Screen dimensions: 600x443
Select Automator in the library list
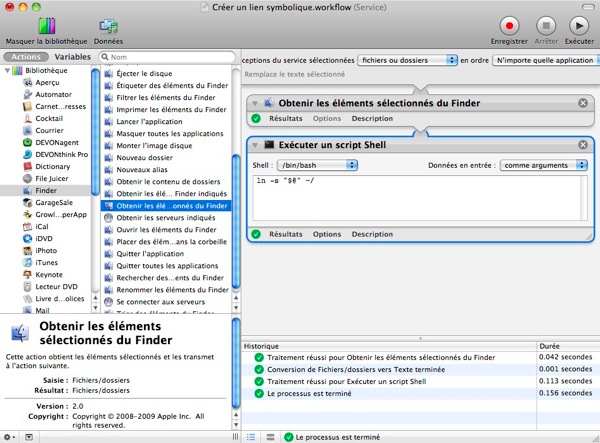coord(53,94)
